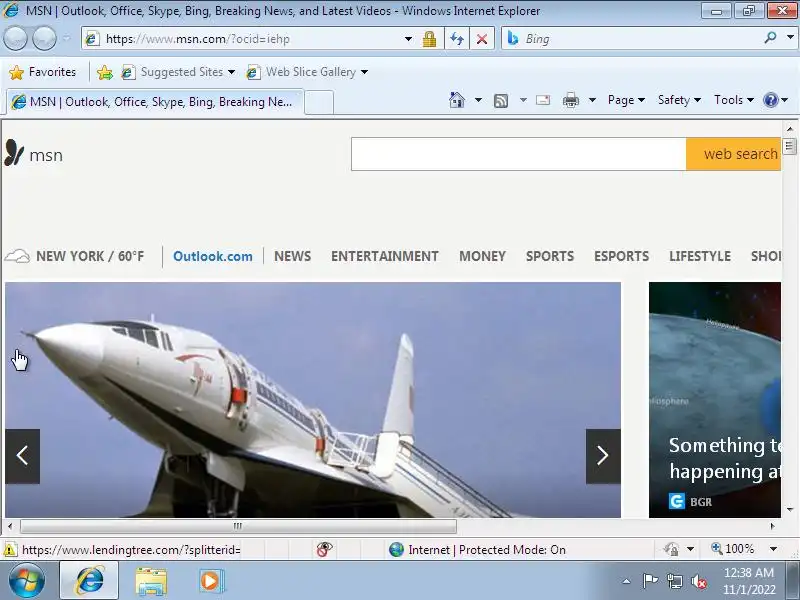This screenshot has height=600, width=800.
Task: Click the MSN web search text field
Action: [518, 154]
